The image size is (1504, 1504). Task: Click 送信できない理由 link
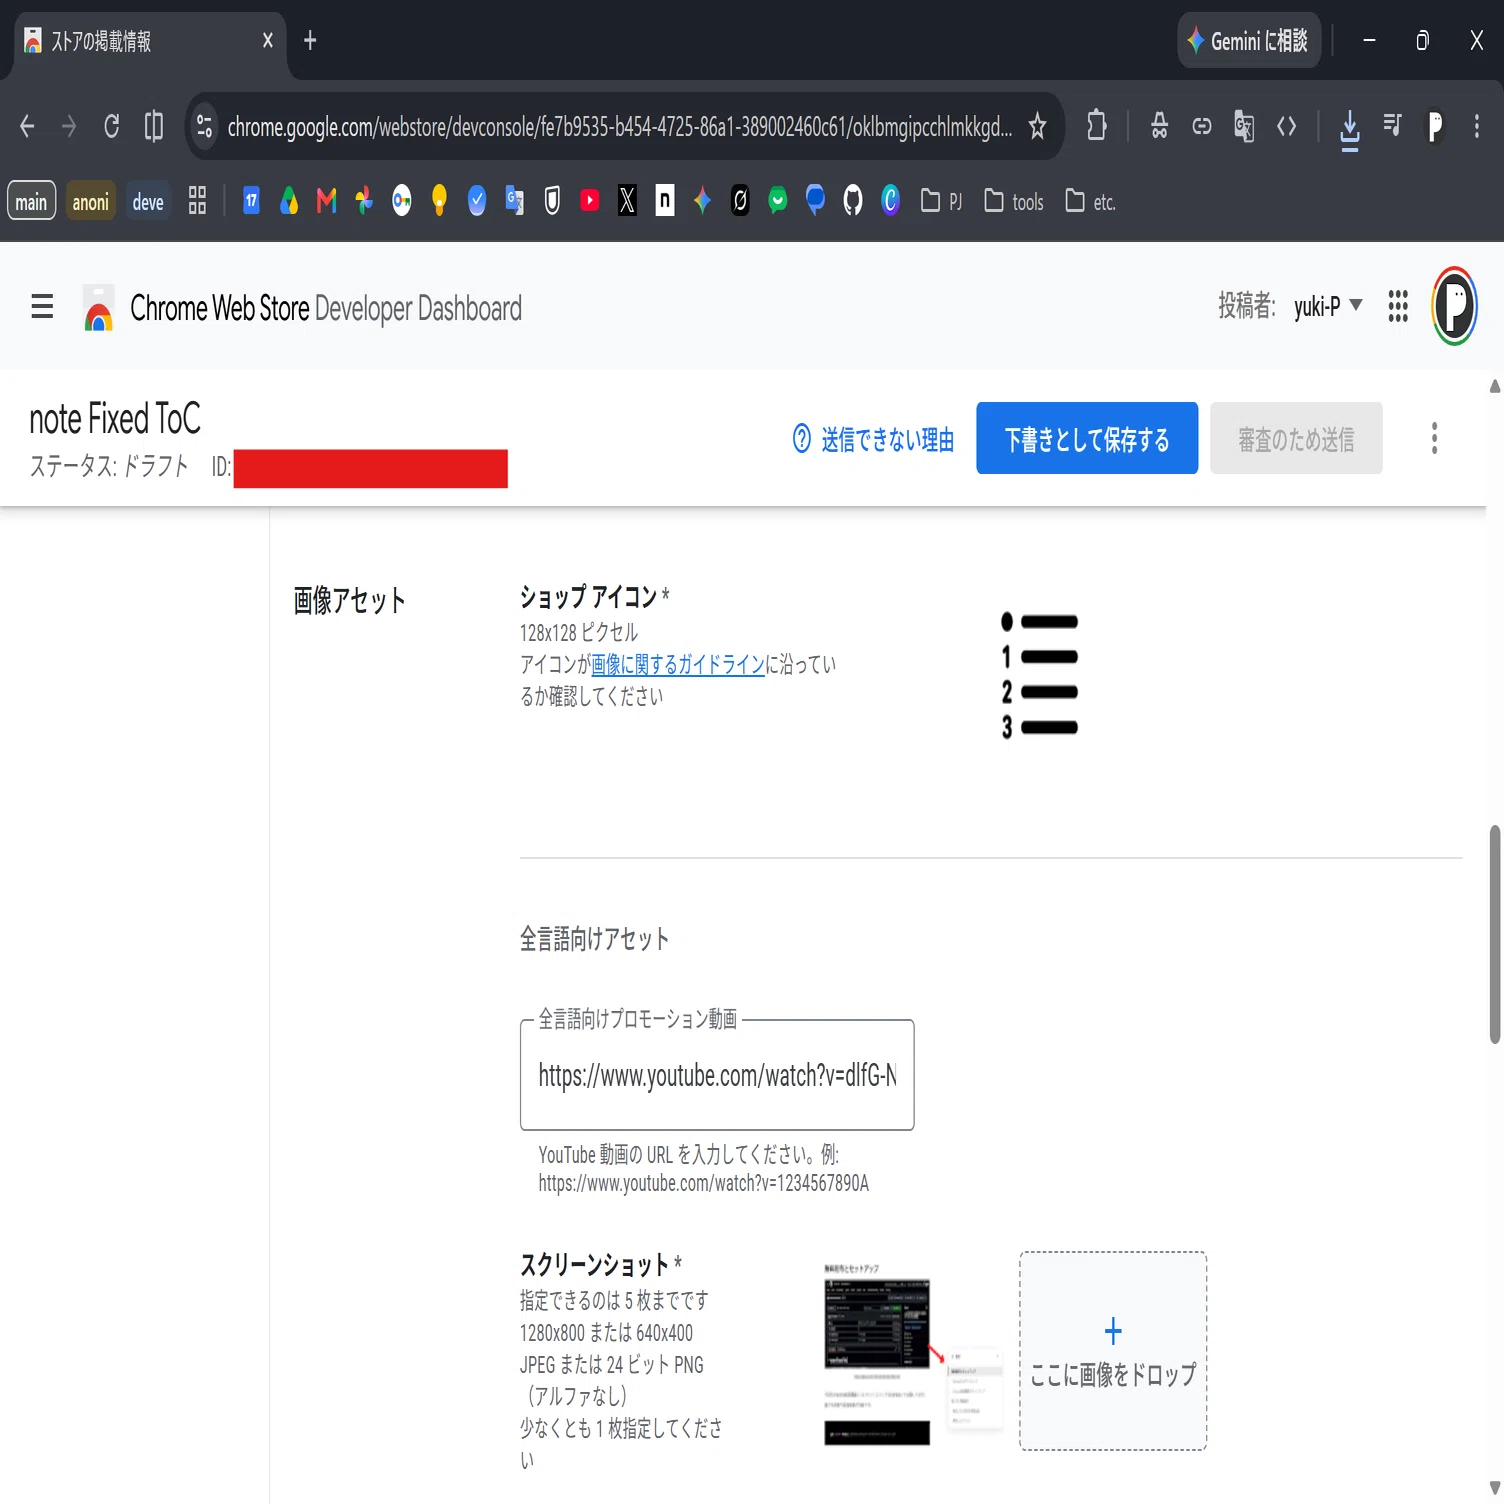(873, 439)
